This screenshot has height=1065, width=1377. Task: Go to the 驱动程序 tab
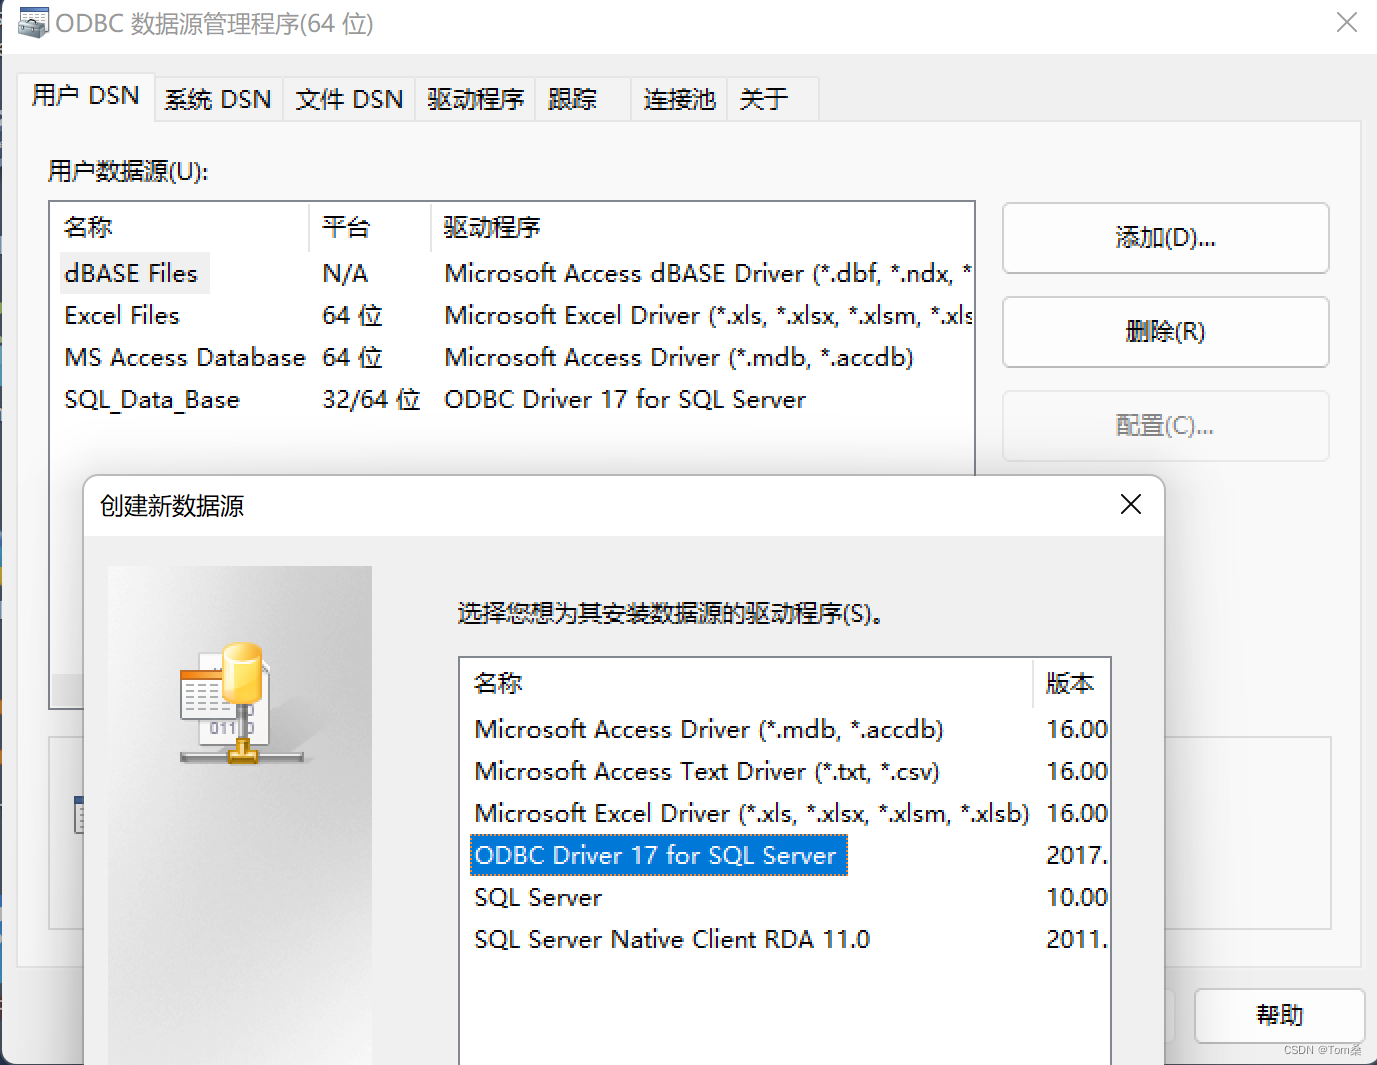point(475,99)
